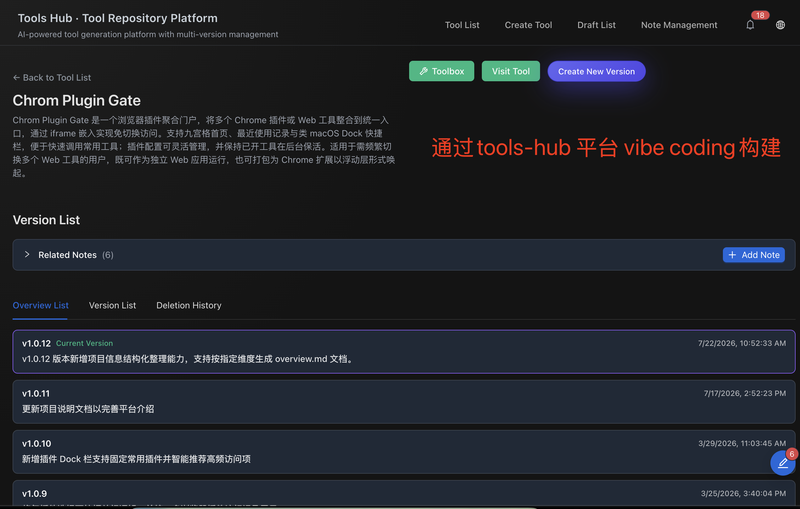Image resolution: width=800 pixels, height=509 pixels.
Task: Select the Overview List tab
Action: [40, 306]
